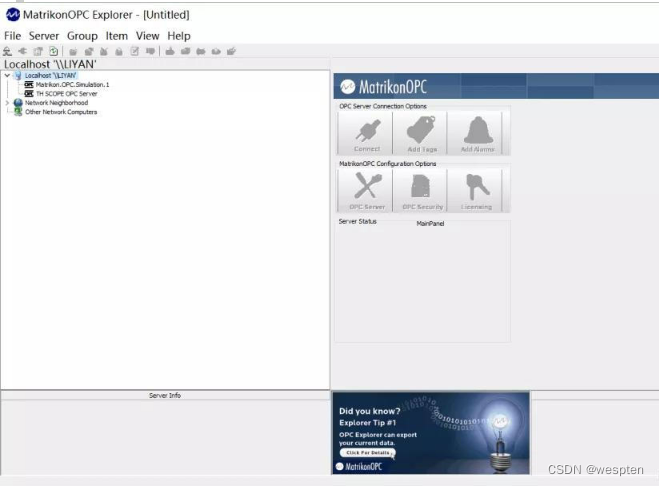Click the OPC Server Connection Options heading
659x486 pixels.
click(x=383, y=106)
